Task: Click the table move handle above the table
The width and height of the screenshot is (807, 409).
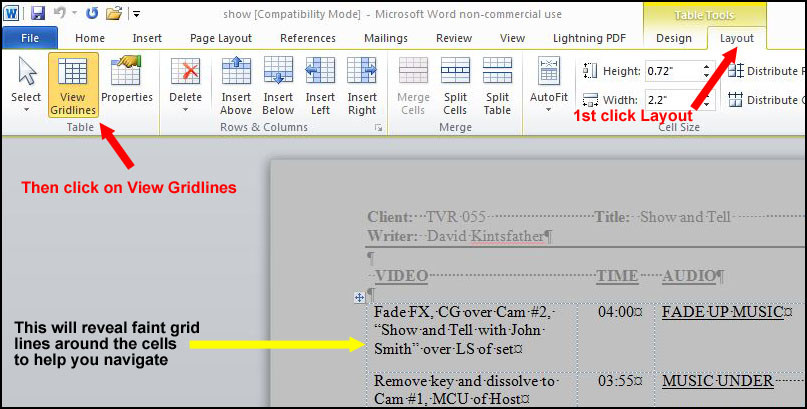Action: click(360, 297)
